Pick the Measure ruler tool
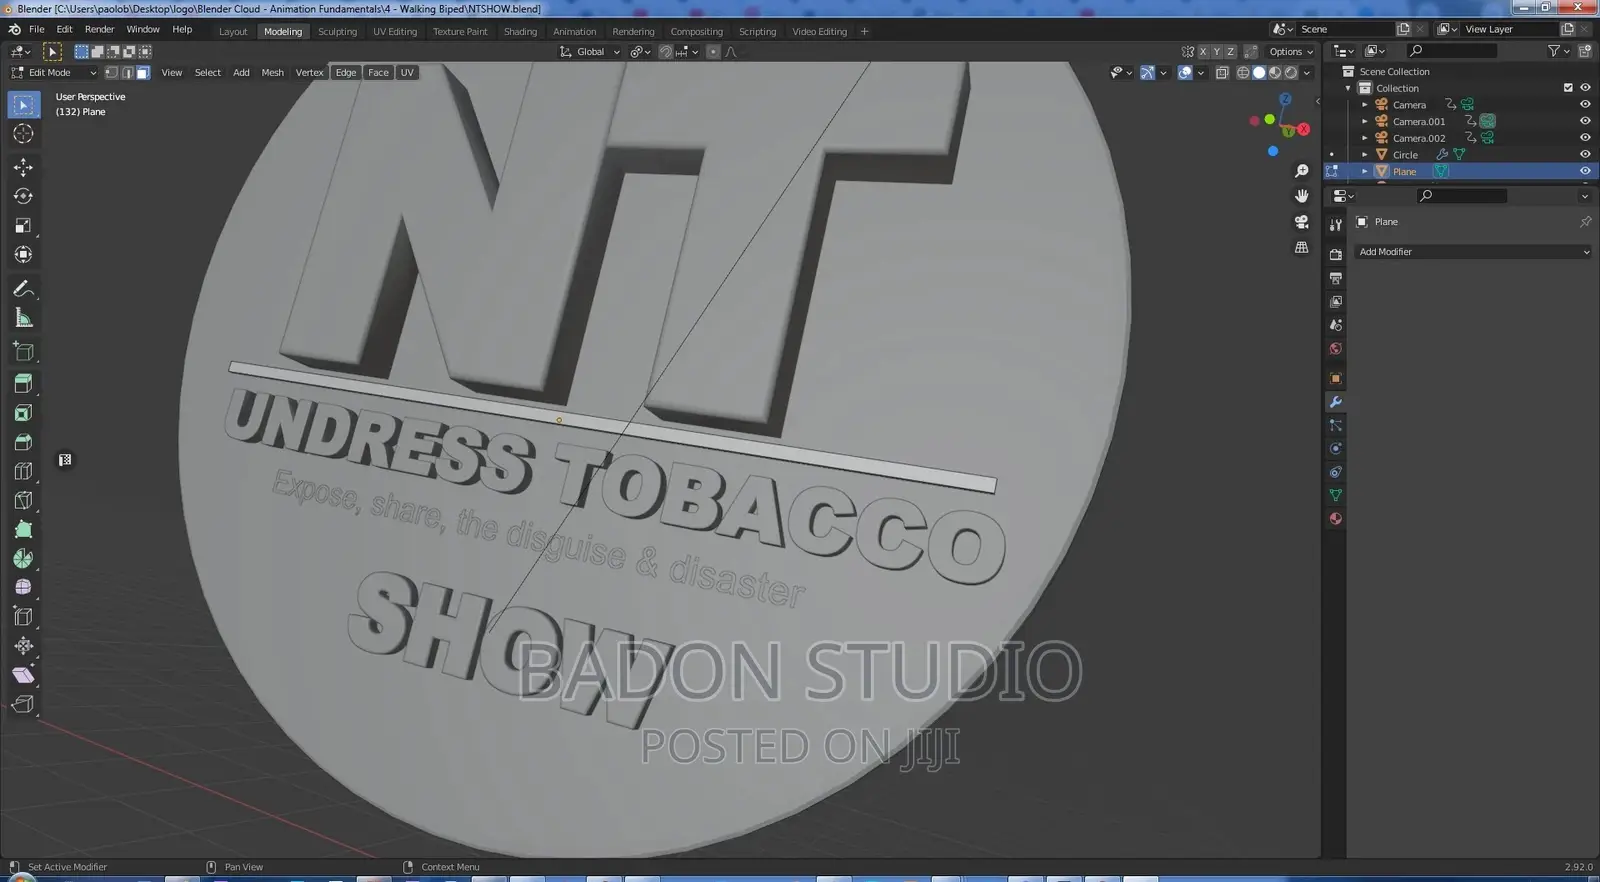The height and width of the screenshot is (882, 1600). (23, 318)
